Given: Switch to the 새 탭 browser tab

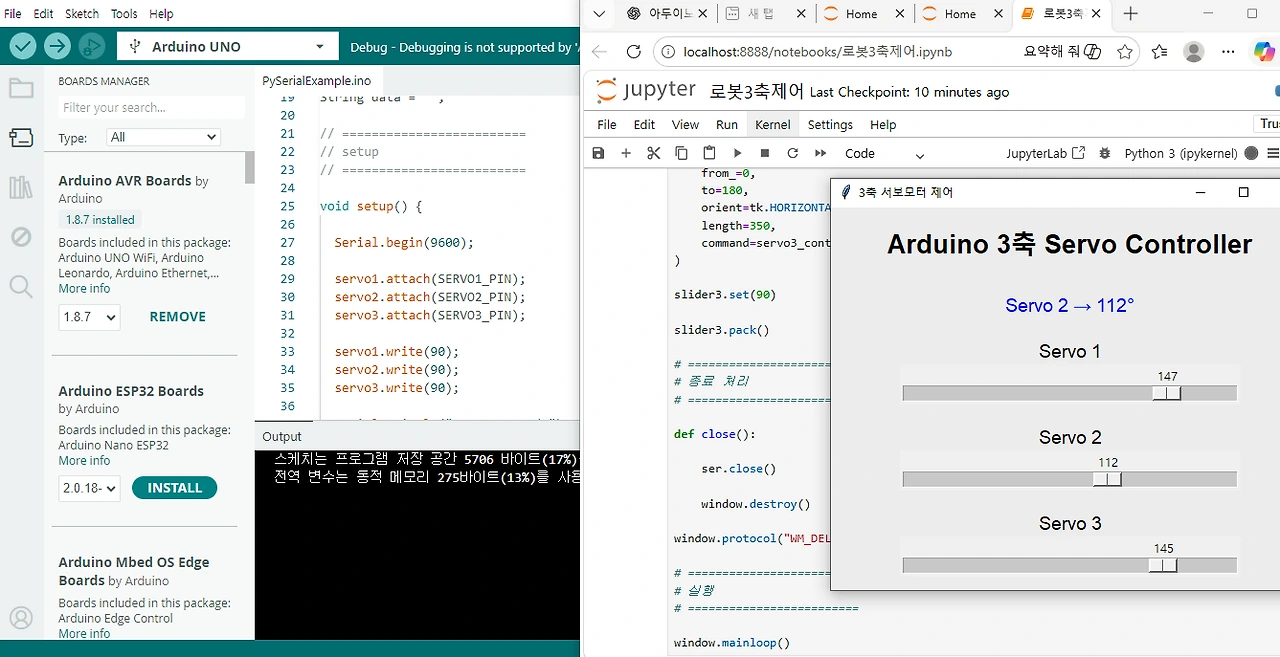Looking at the screenshot, I should pos(765,13).
